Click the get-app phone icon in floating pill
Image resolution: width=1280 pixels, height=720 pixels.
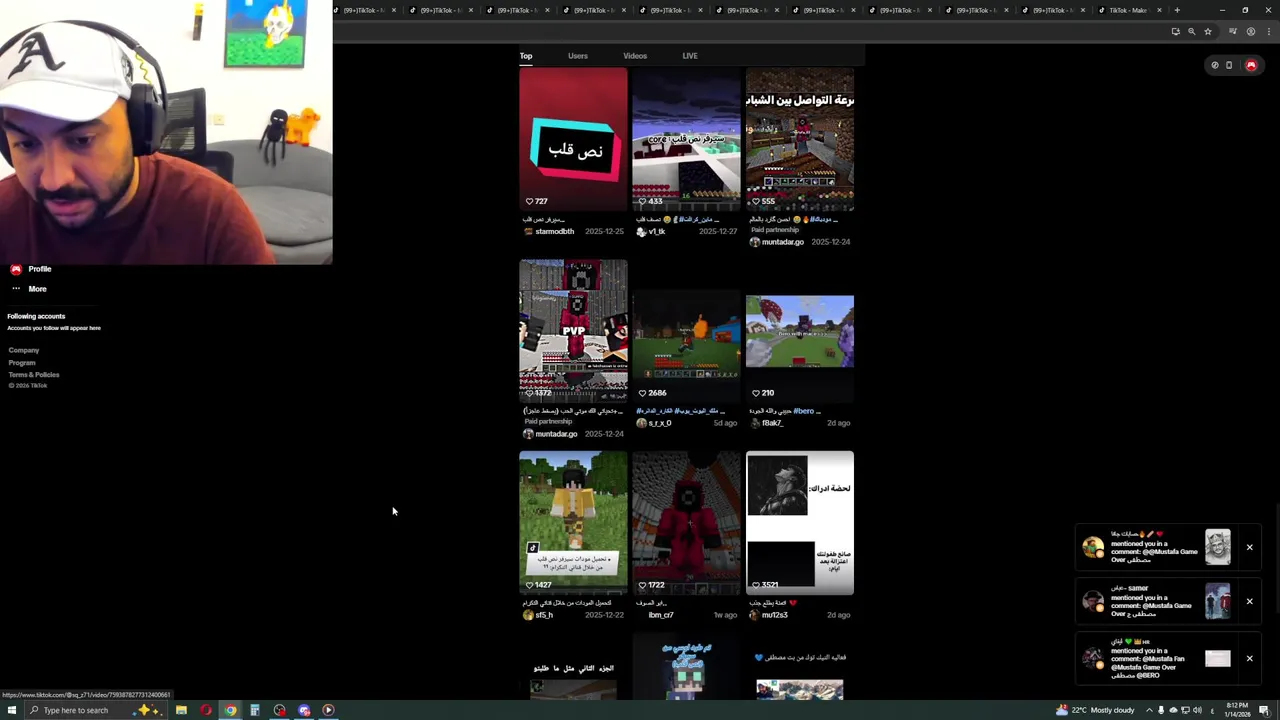click(x=1229, y=65)
